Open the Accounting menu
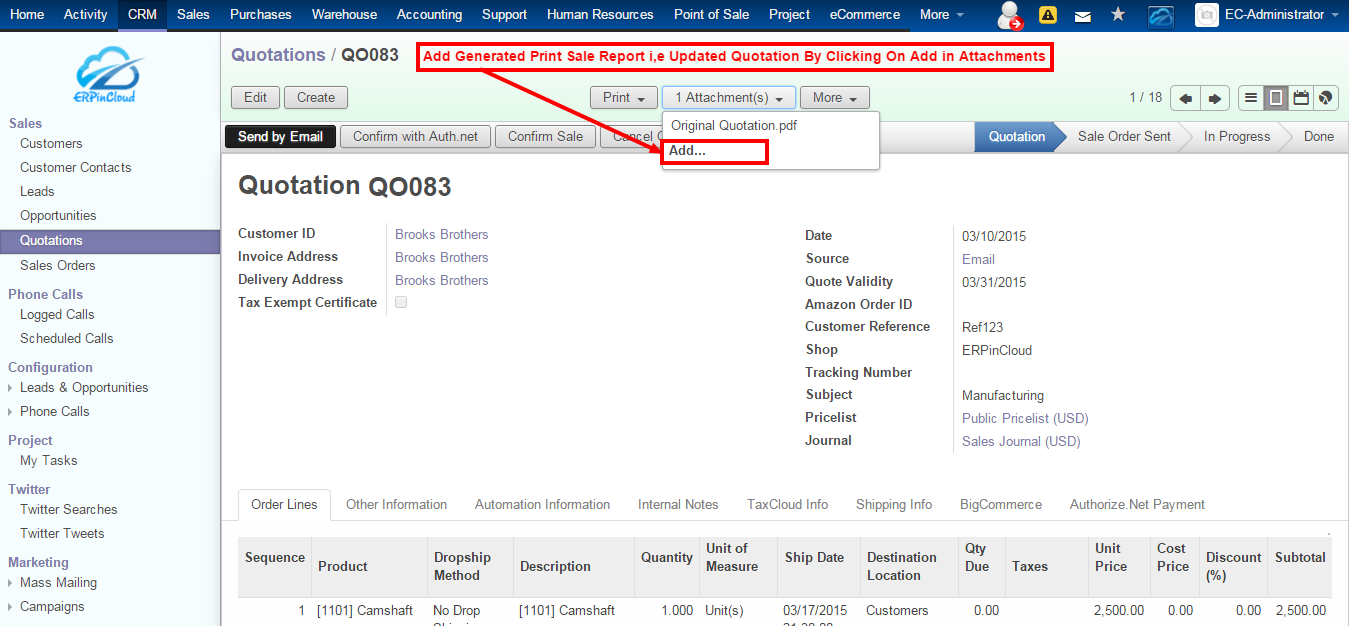Viewport: 1349px width, 626px height. click(x=430, y=15)
